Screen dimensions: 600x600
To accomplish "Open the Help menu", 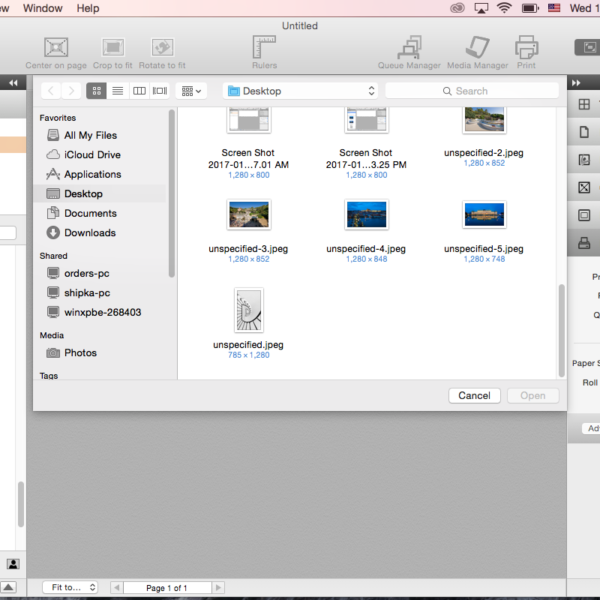I will point(88,8).
